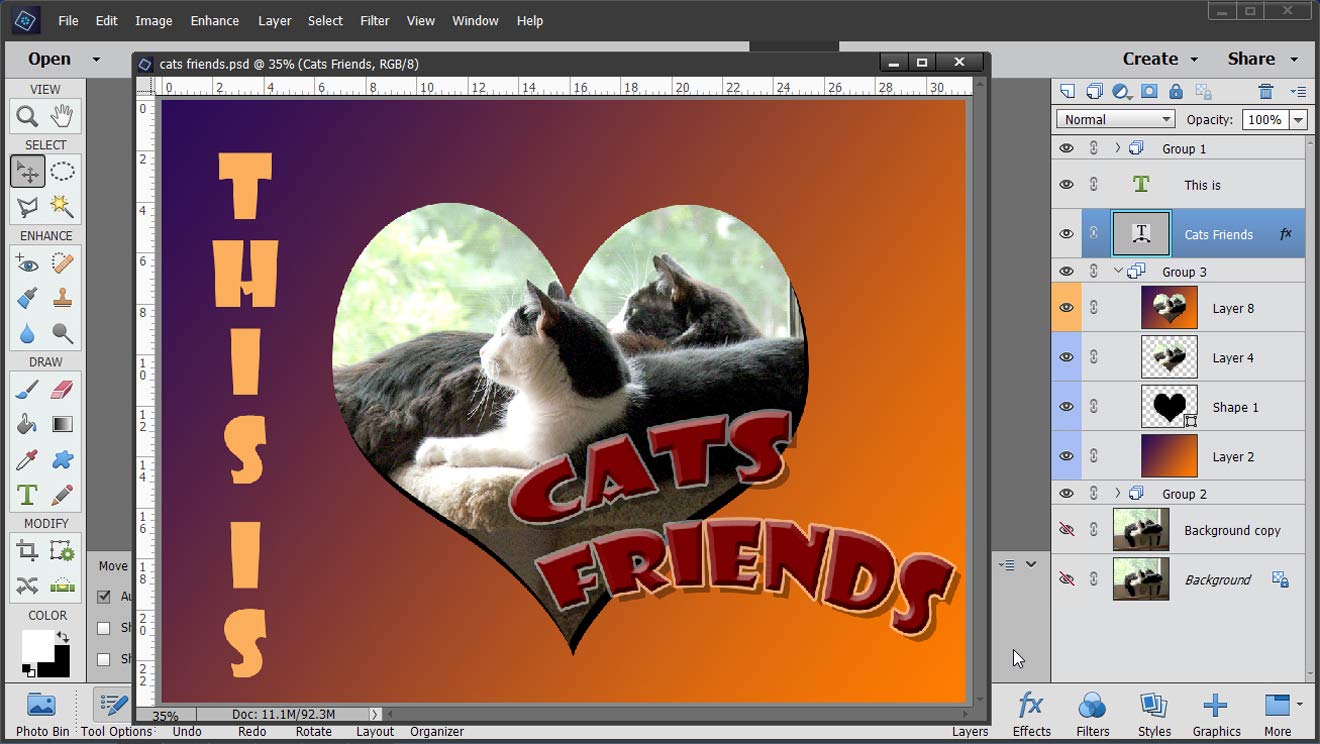Select the Custom Shape tool
Viewport: 1320px width, 744px height.
click(x=62, y=460)
